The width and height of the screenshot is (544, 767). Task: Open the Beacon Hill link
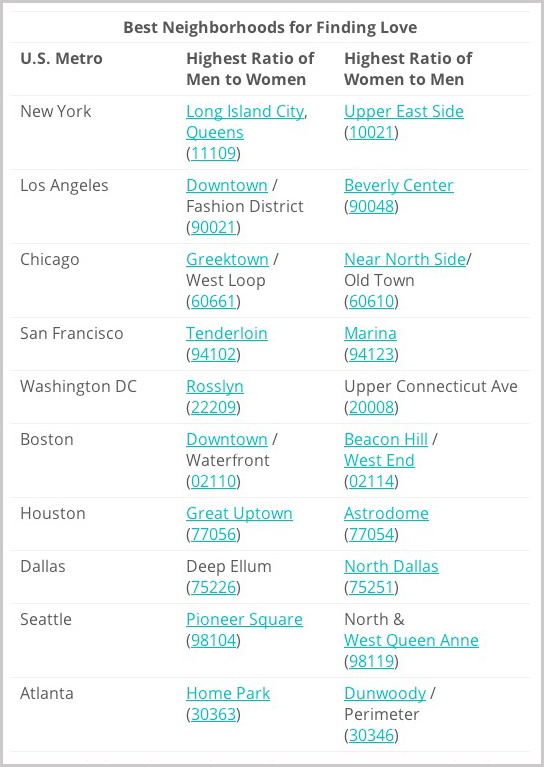click(x=386, y=439)
